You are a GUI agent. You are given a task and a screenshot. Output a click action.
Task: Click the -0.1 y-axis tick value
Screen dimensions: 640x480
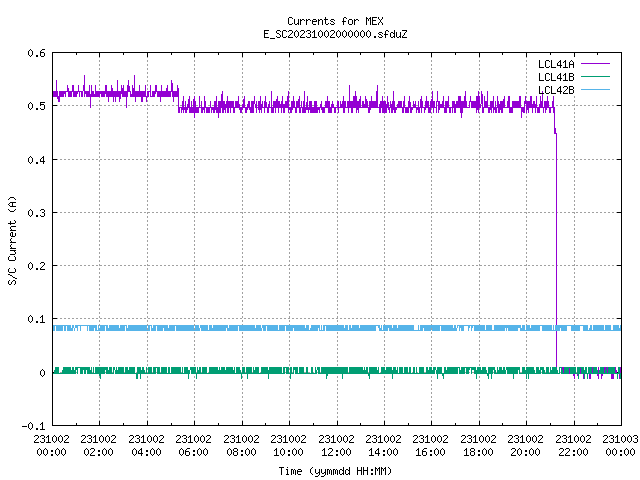(x=33, y=426)
